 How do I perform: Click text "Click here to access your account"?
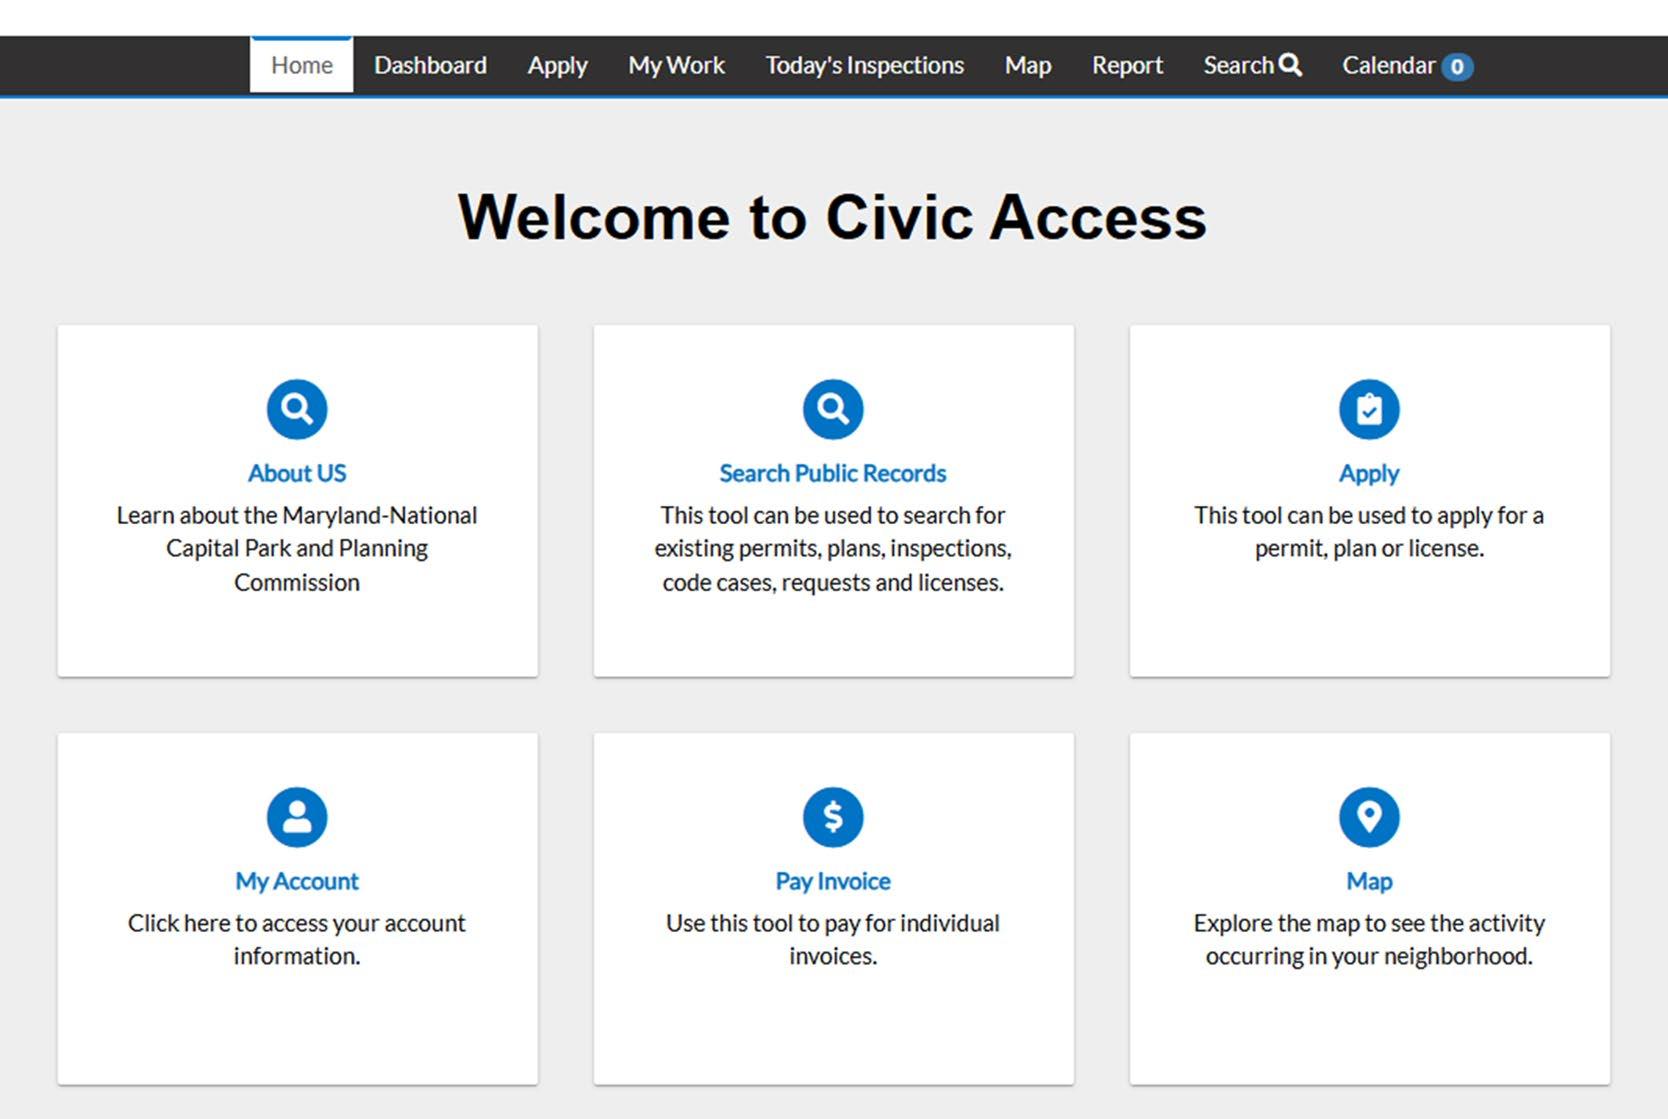(x=297, y=923)
